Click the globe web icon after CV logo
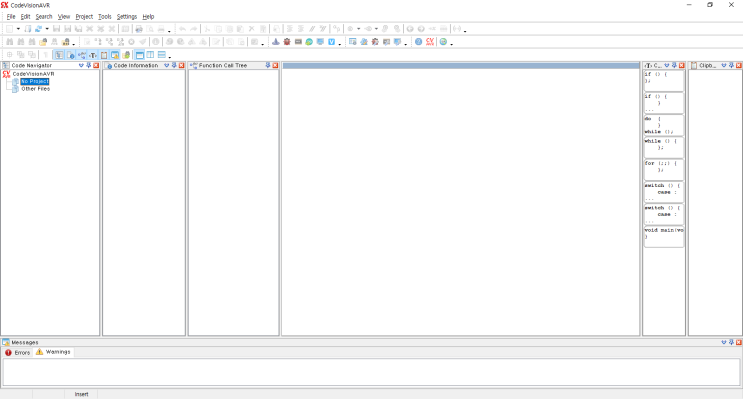This screenshot has height=399, width=743. pos(443,42)
